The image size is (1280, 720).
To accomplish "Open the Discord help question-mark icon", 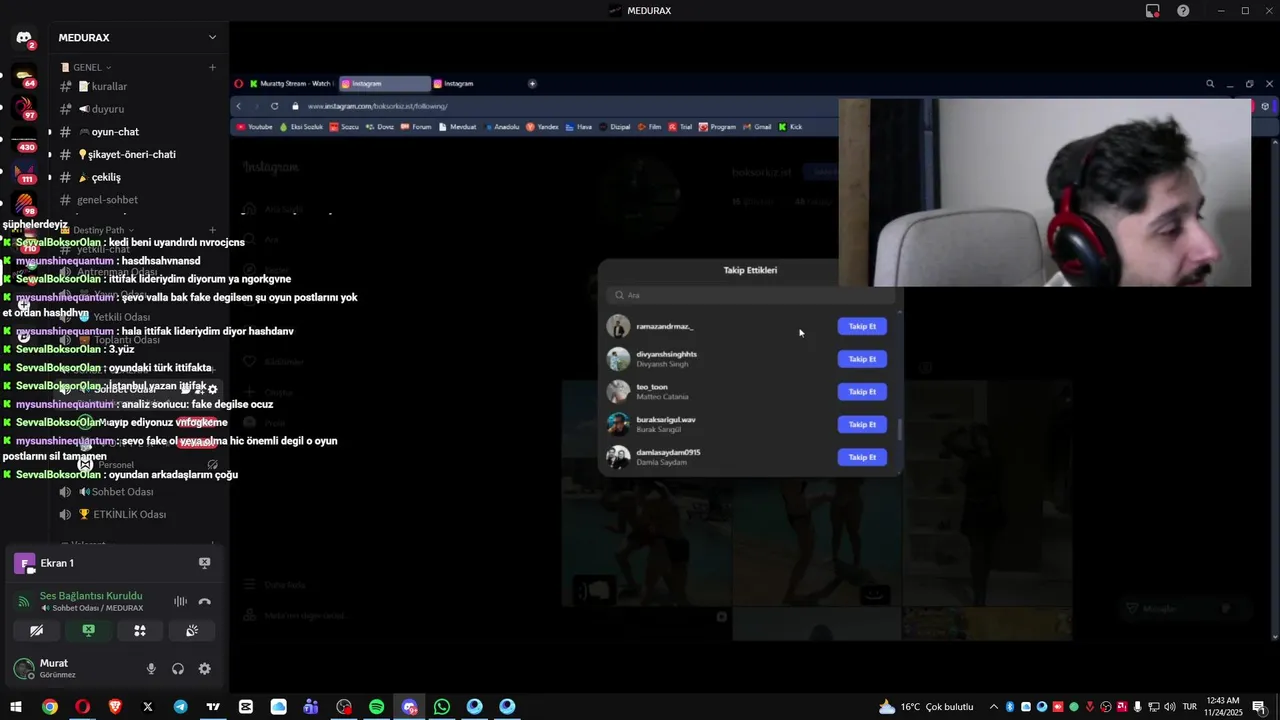I will point(1184,11).
